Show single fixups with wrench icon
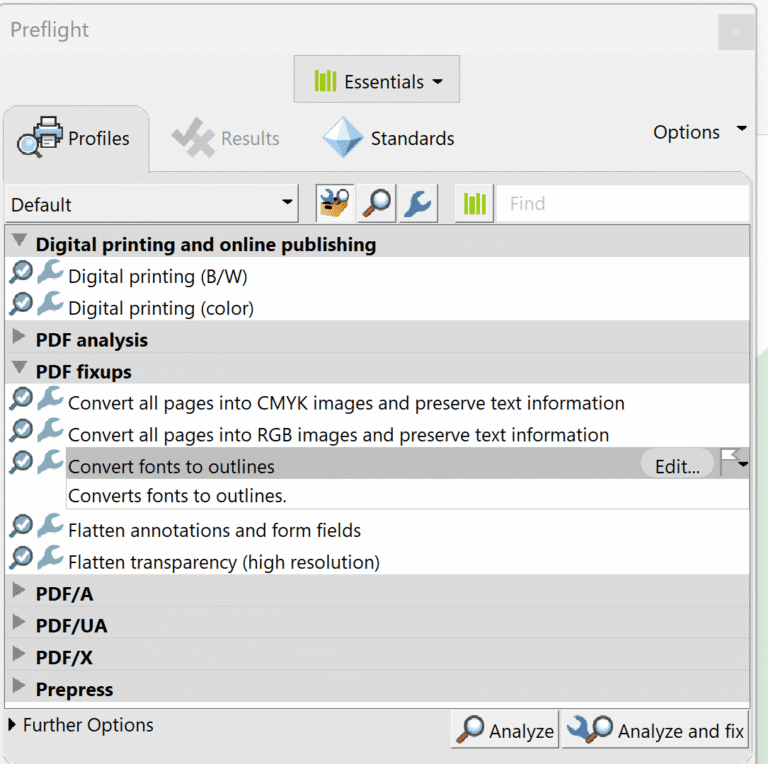 [x=418, y=203]
